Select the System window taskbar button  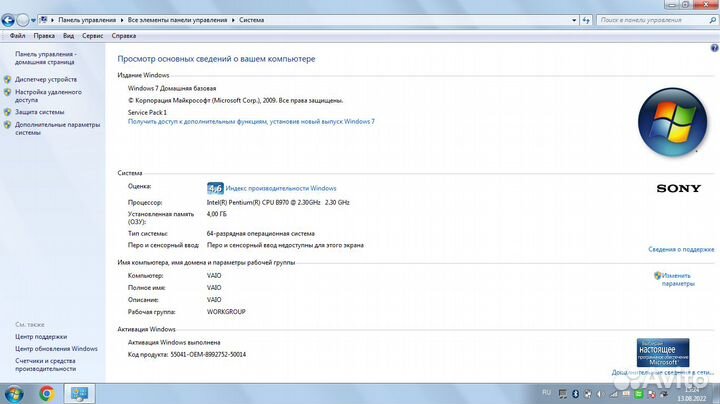coord(79,394)
